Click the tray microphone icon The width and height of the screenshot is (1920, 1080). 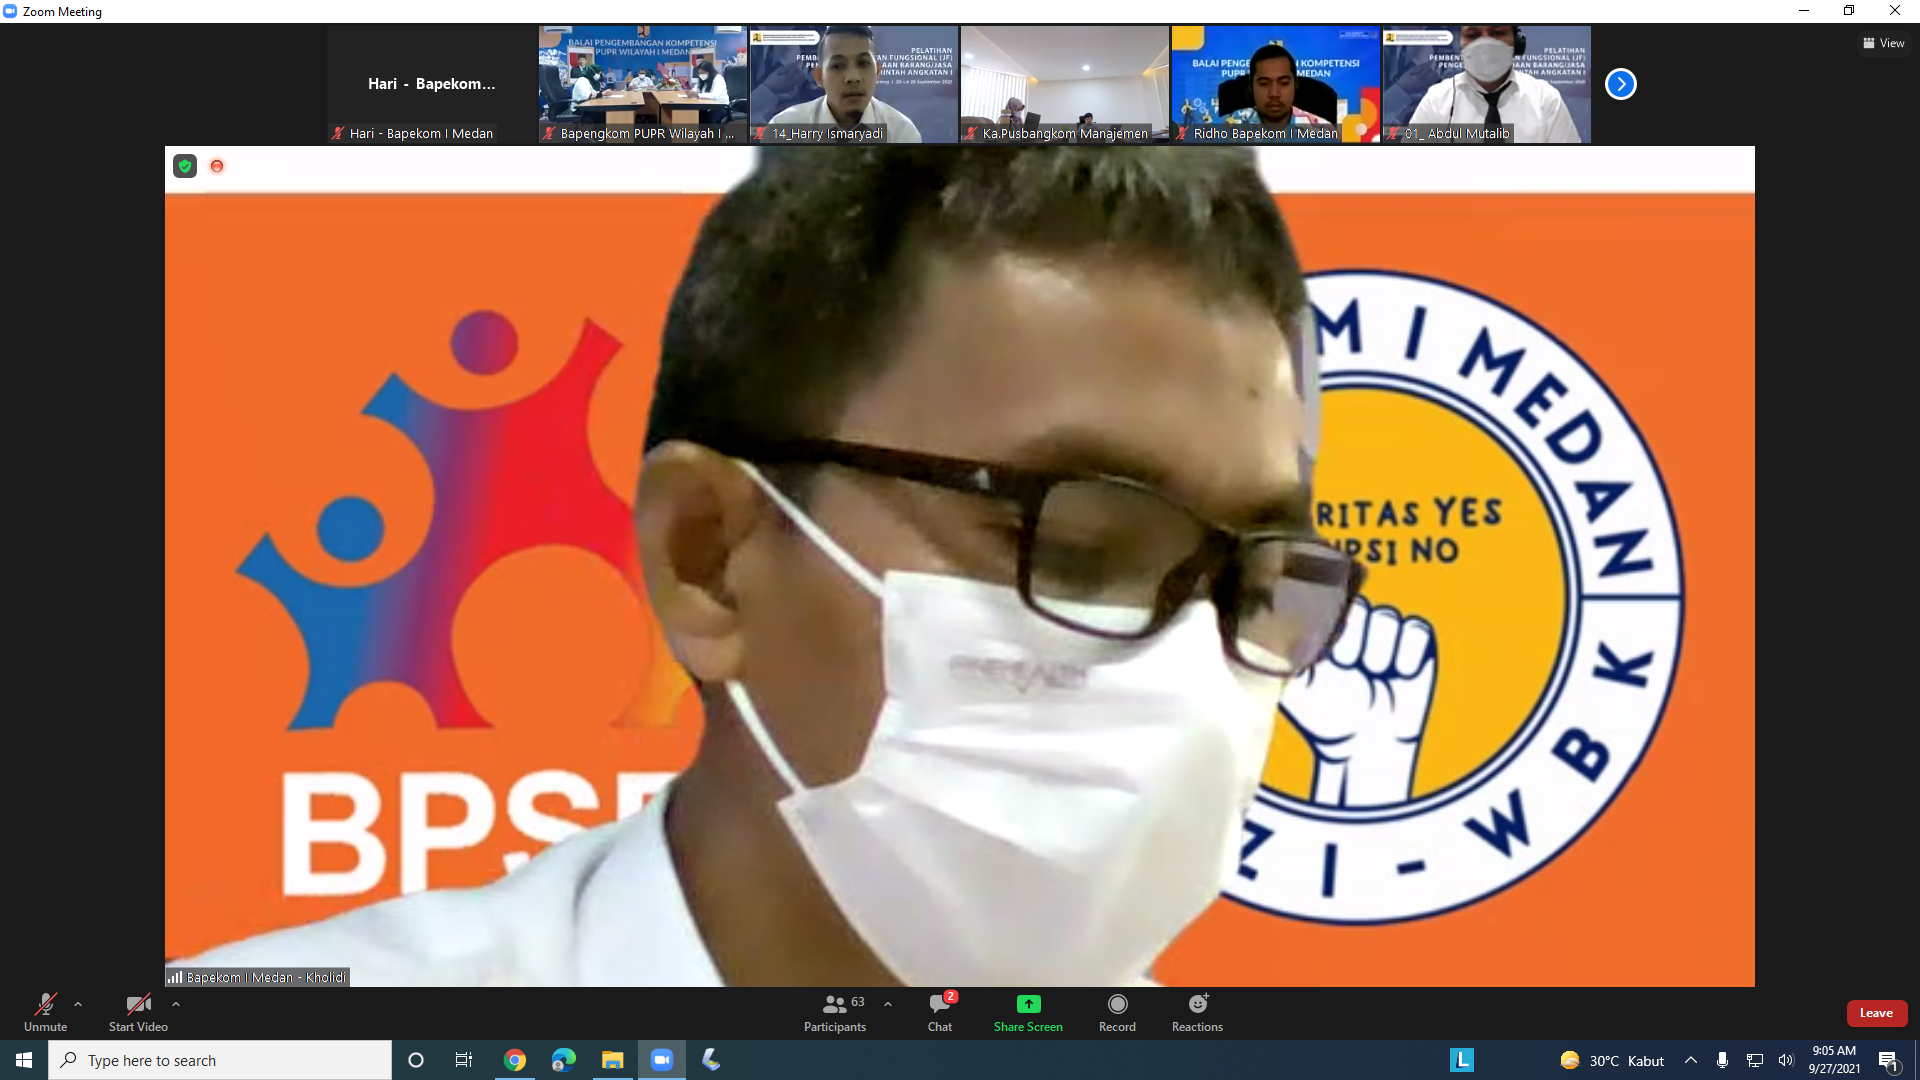[x=1722, y=1060]
